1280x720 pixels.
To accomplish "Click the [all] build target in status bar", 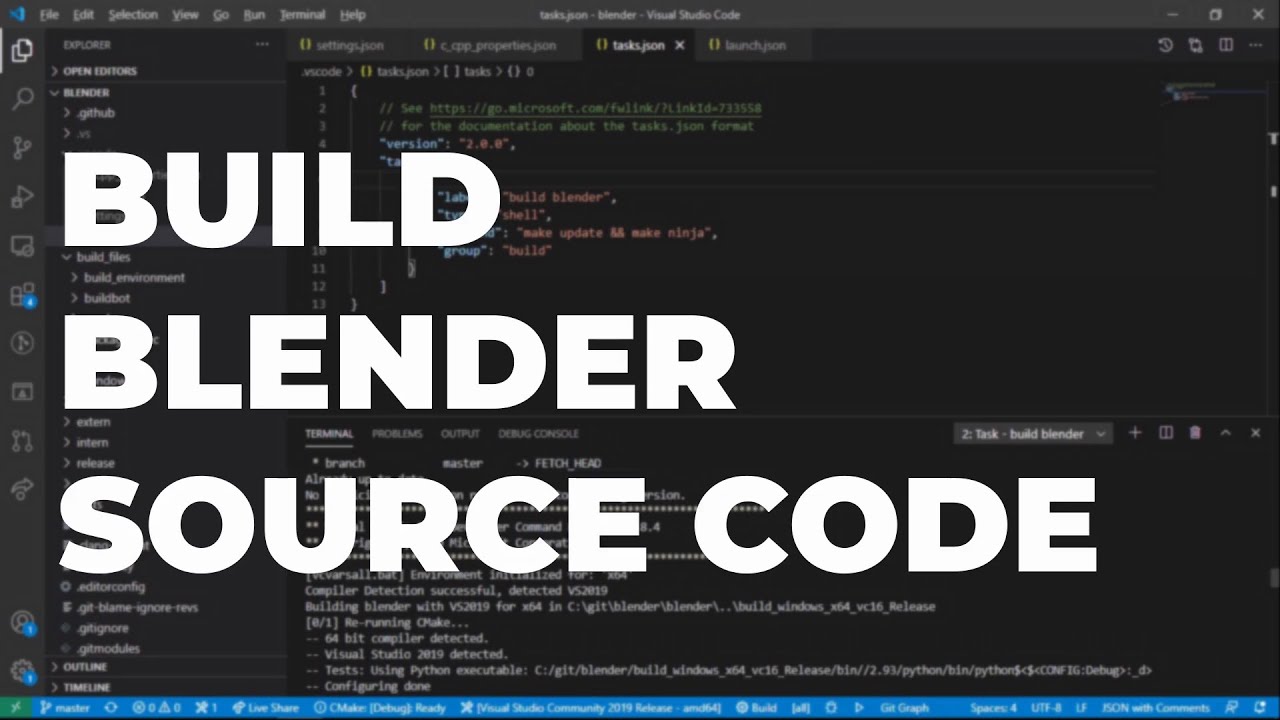I will 801,708.
